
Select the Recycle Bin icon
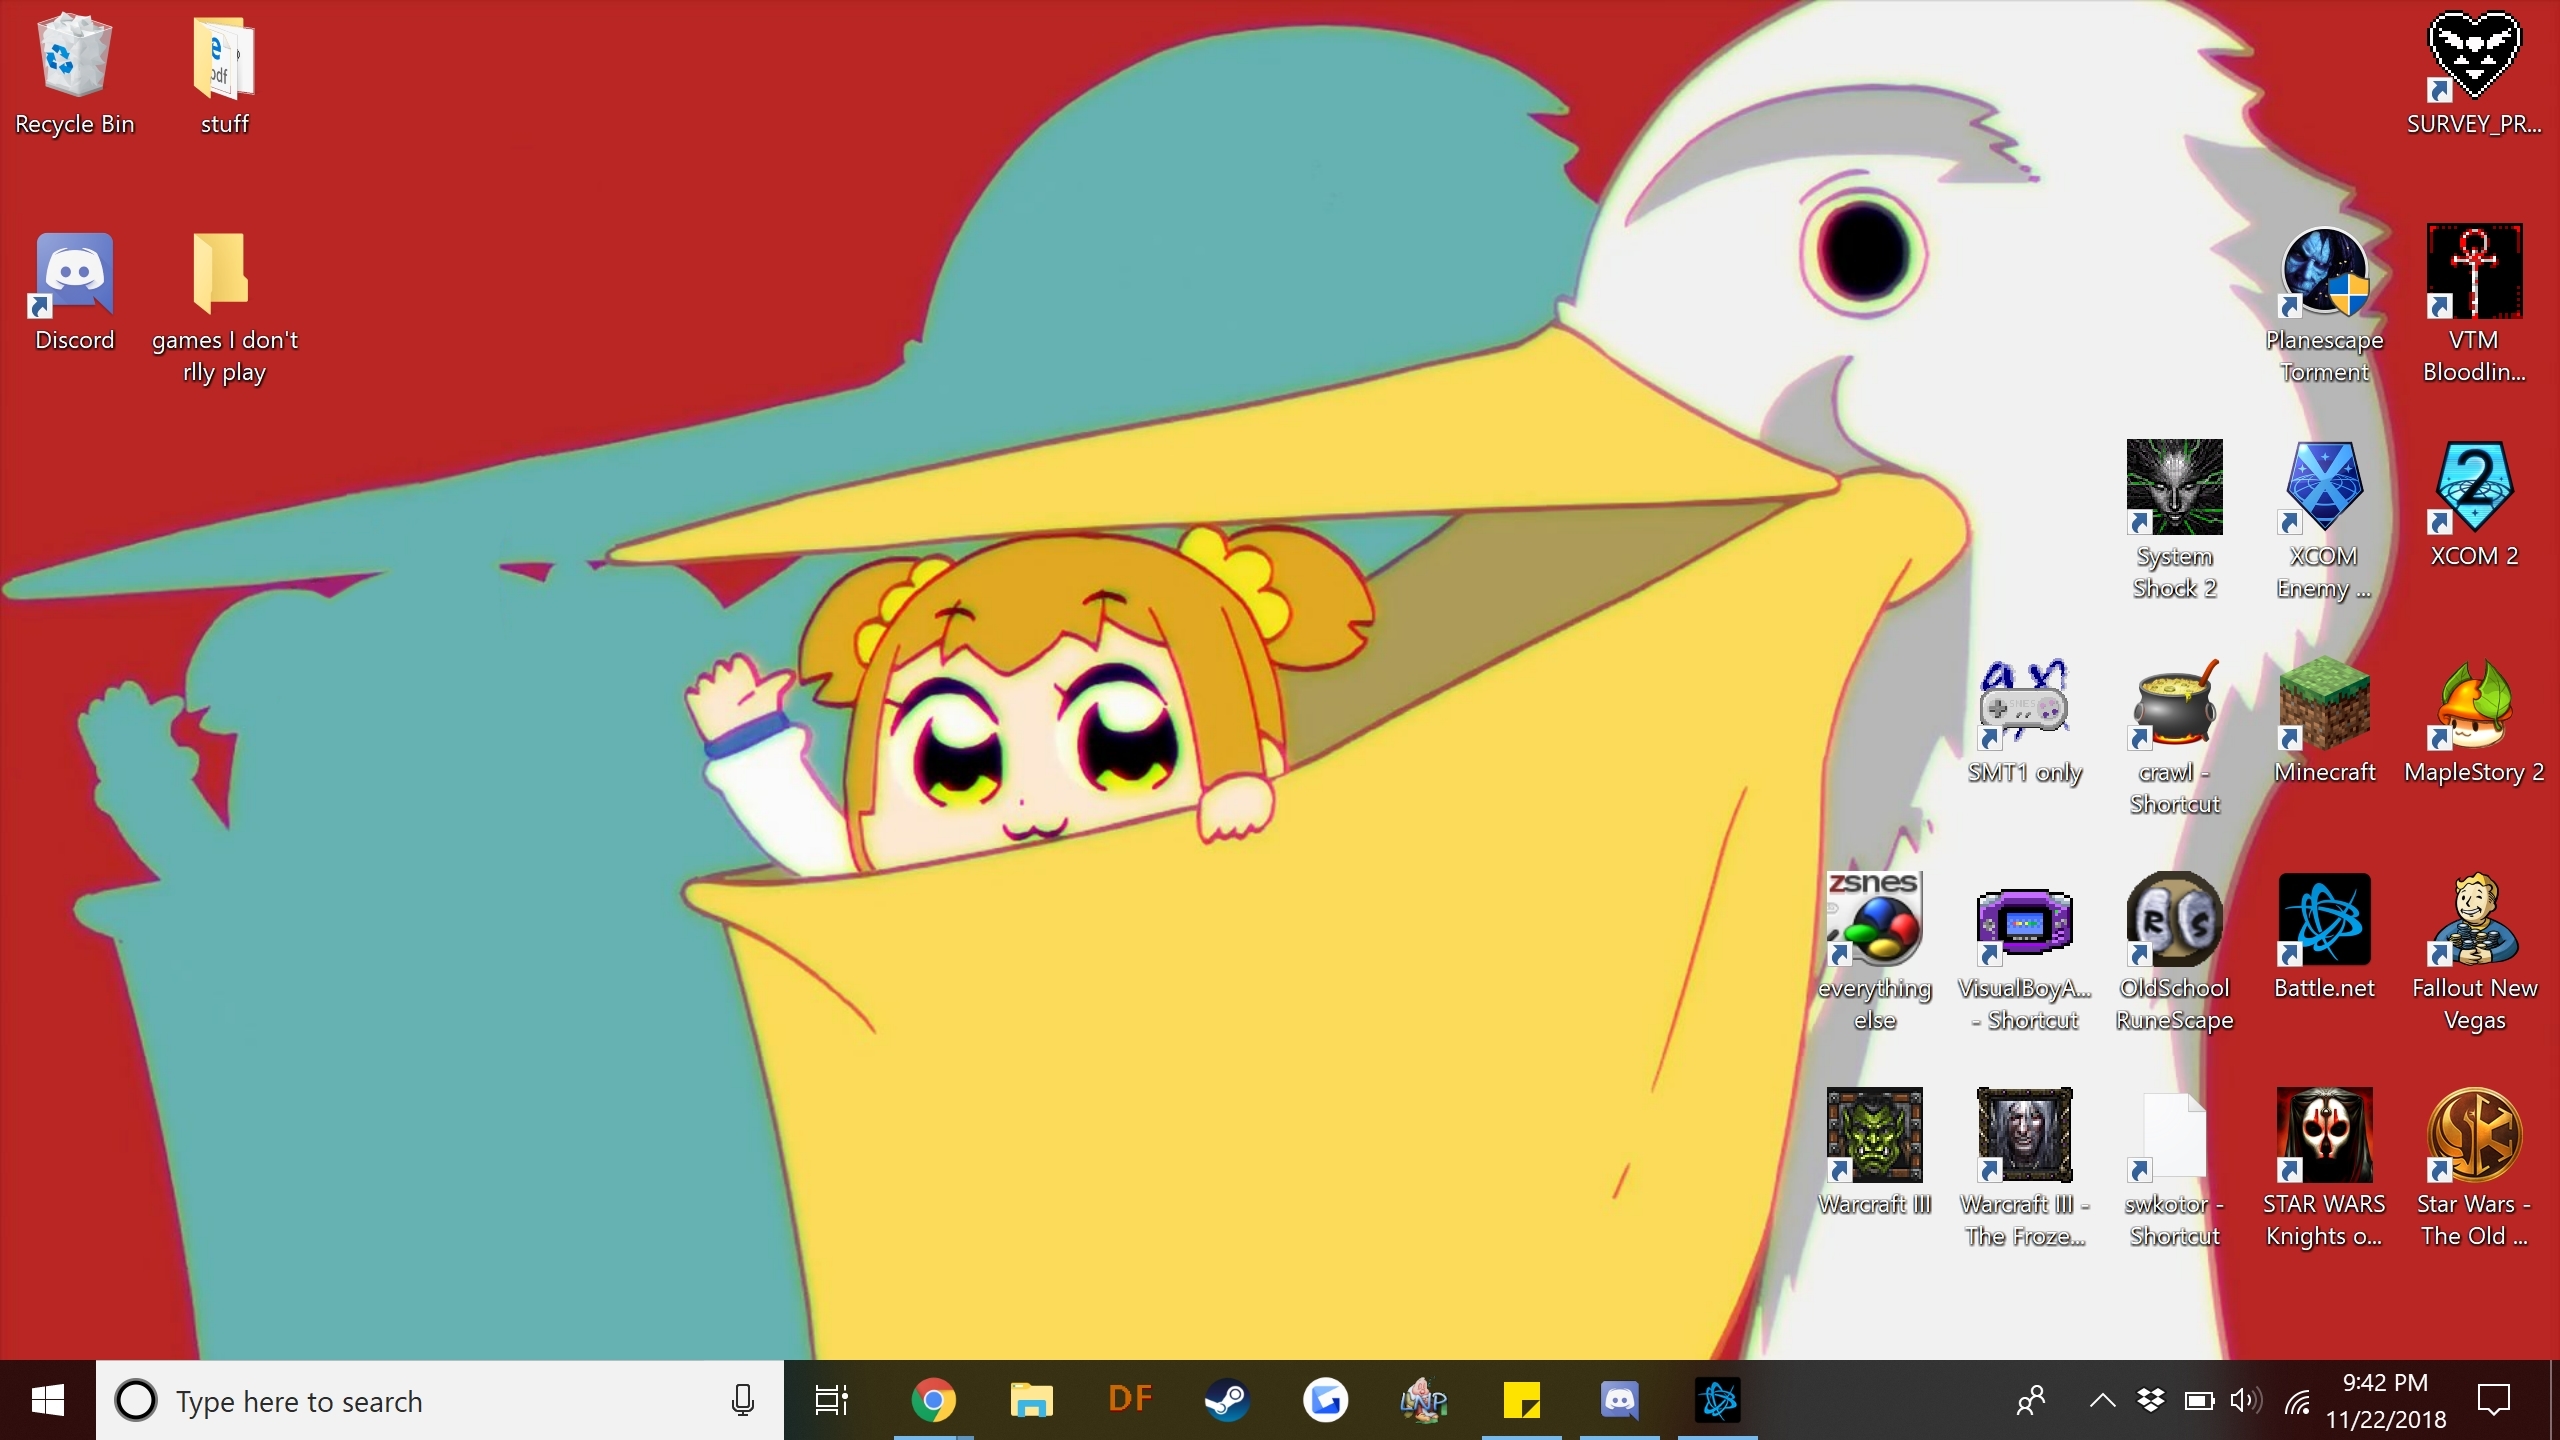click(x=74, y=76)
